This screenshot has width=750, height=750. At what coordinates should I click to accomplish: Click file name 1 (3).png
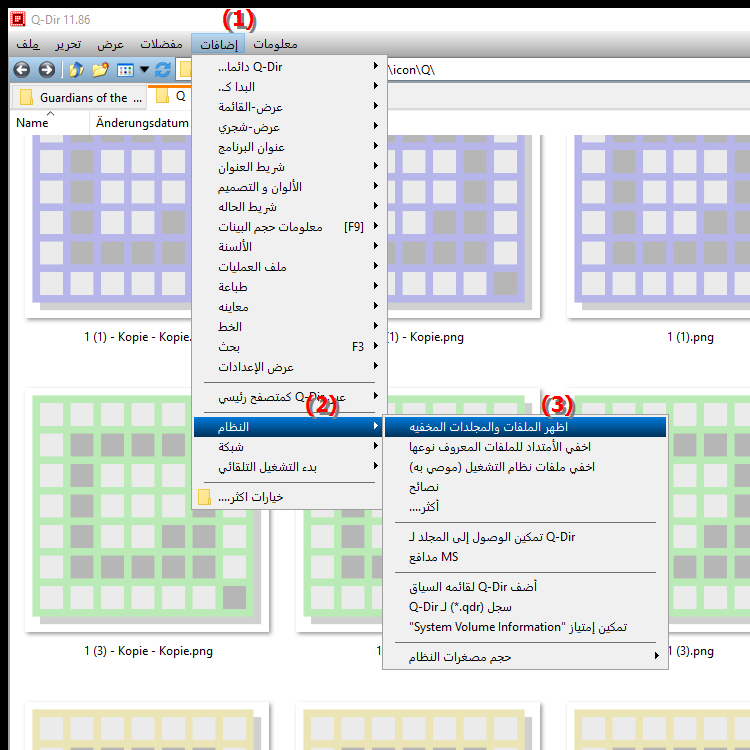(691, 651)
